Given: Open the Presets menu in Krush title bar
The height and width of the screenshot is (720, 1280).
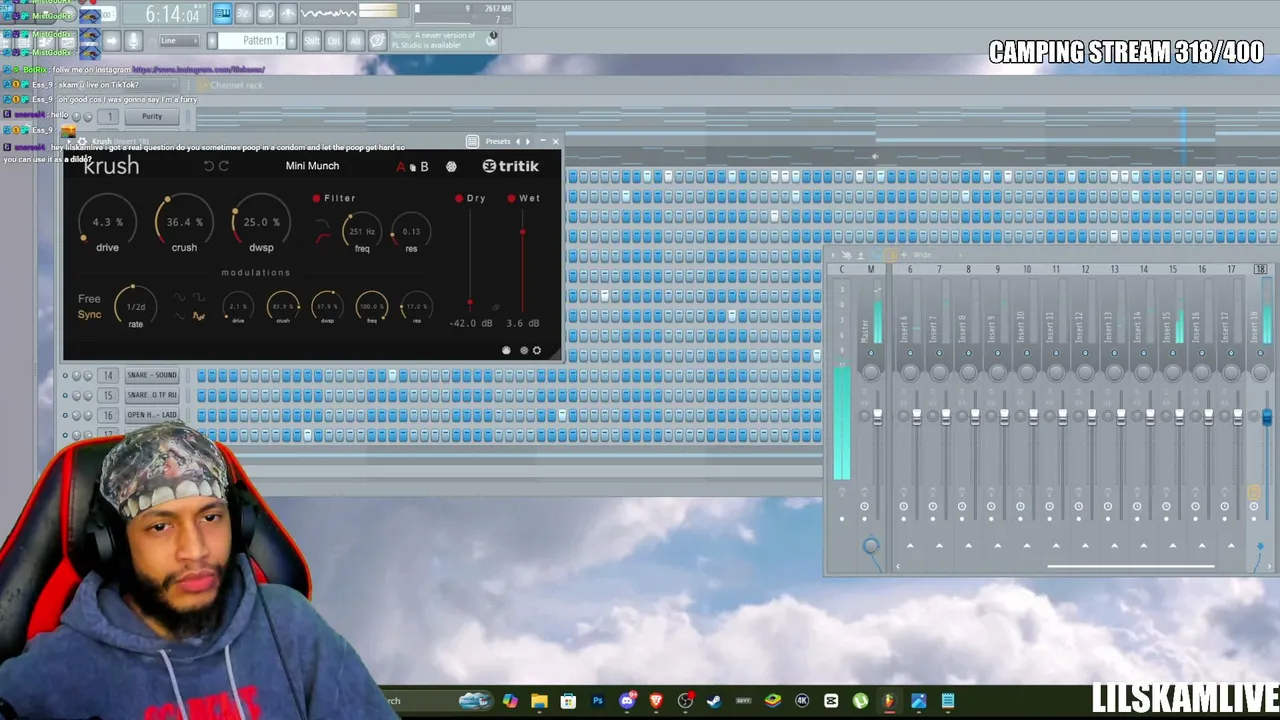Looking at the screenshot, I should [x=498, y=141].
